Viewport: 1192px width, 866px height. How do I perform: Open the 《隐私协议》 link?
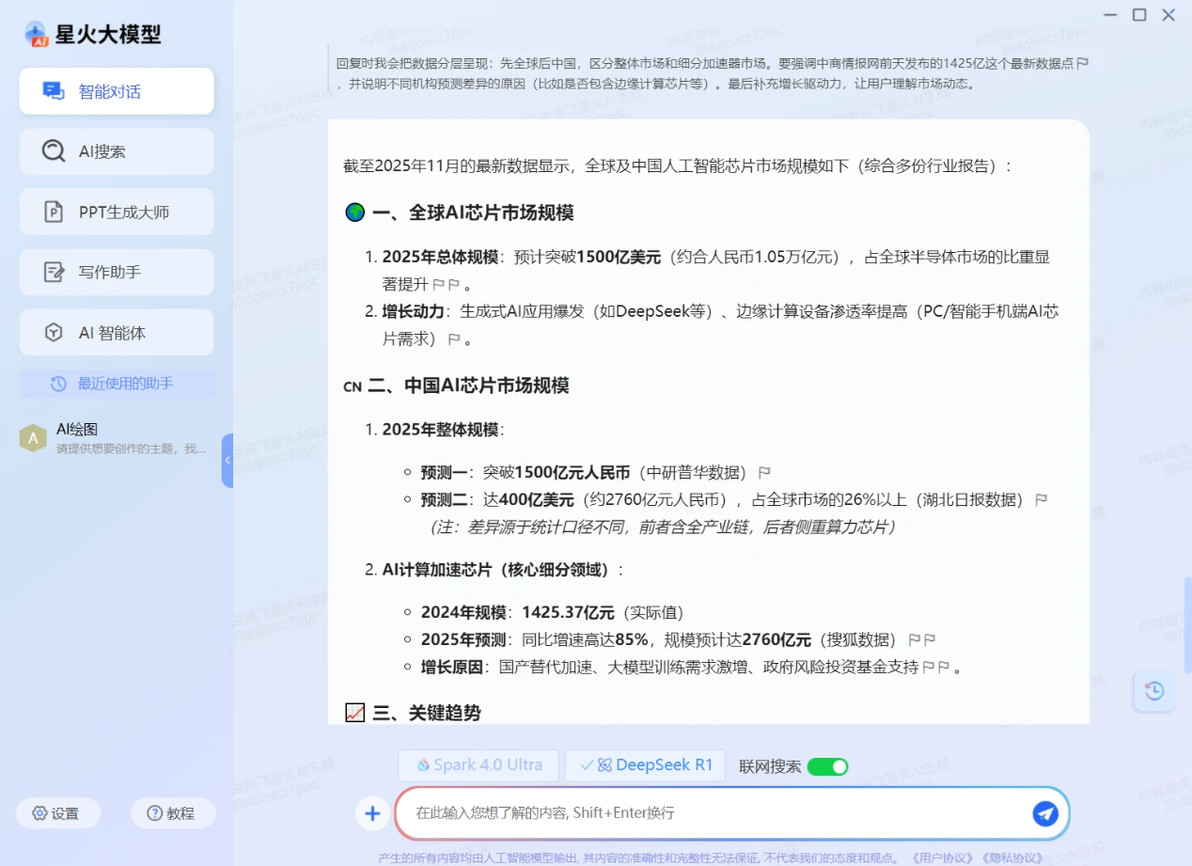pyautogui.click(x=1012, y=858)
